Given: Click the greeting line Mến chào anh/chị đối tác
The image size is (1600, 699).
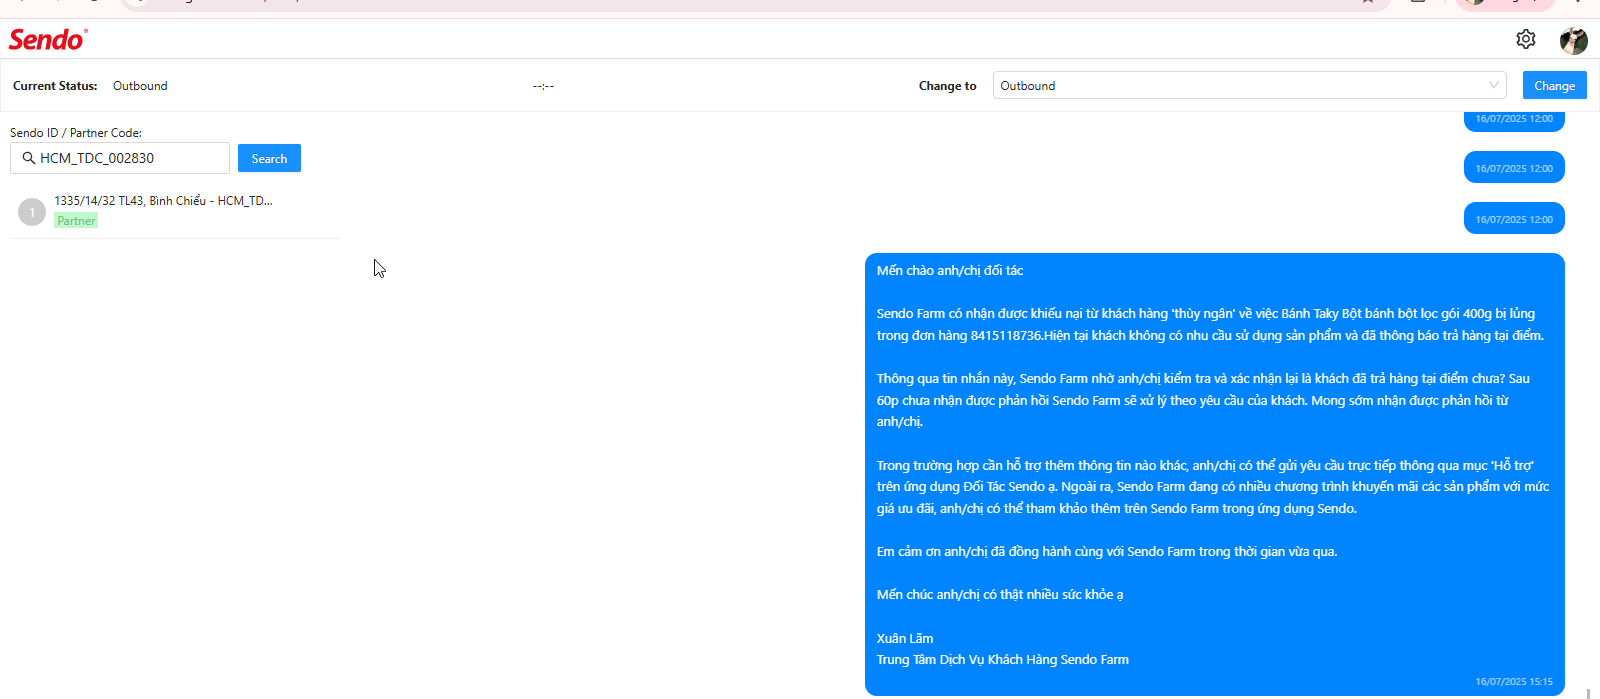Looking at the screenshot, I should [x=950, y=271].
